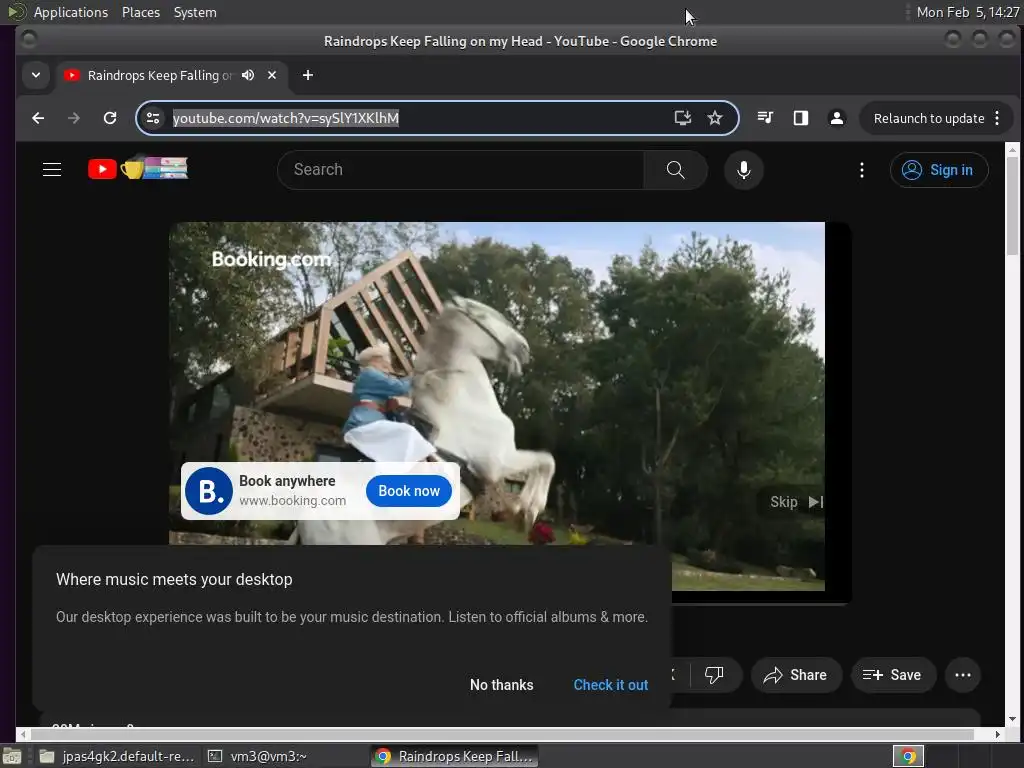Click the Sign in button
This screenshot has height=768, width=1024.
pos(938,170)
